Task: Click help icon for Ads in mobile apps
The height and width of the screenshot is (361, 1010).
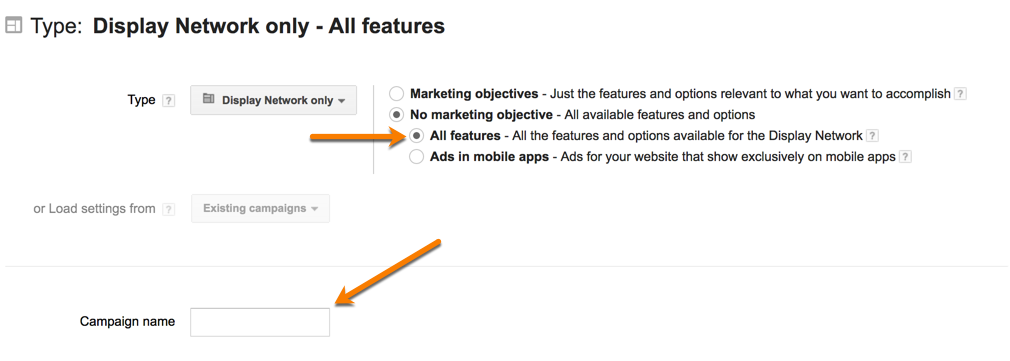Action: pos(905,157)
